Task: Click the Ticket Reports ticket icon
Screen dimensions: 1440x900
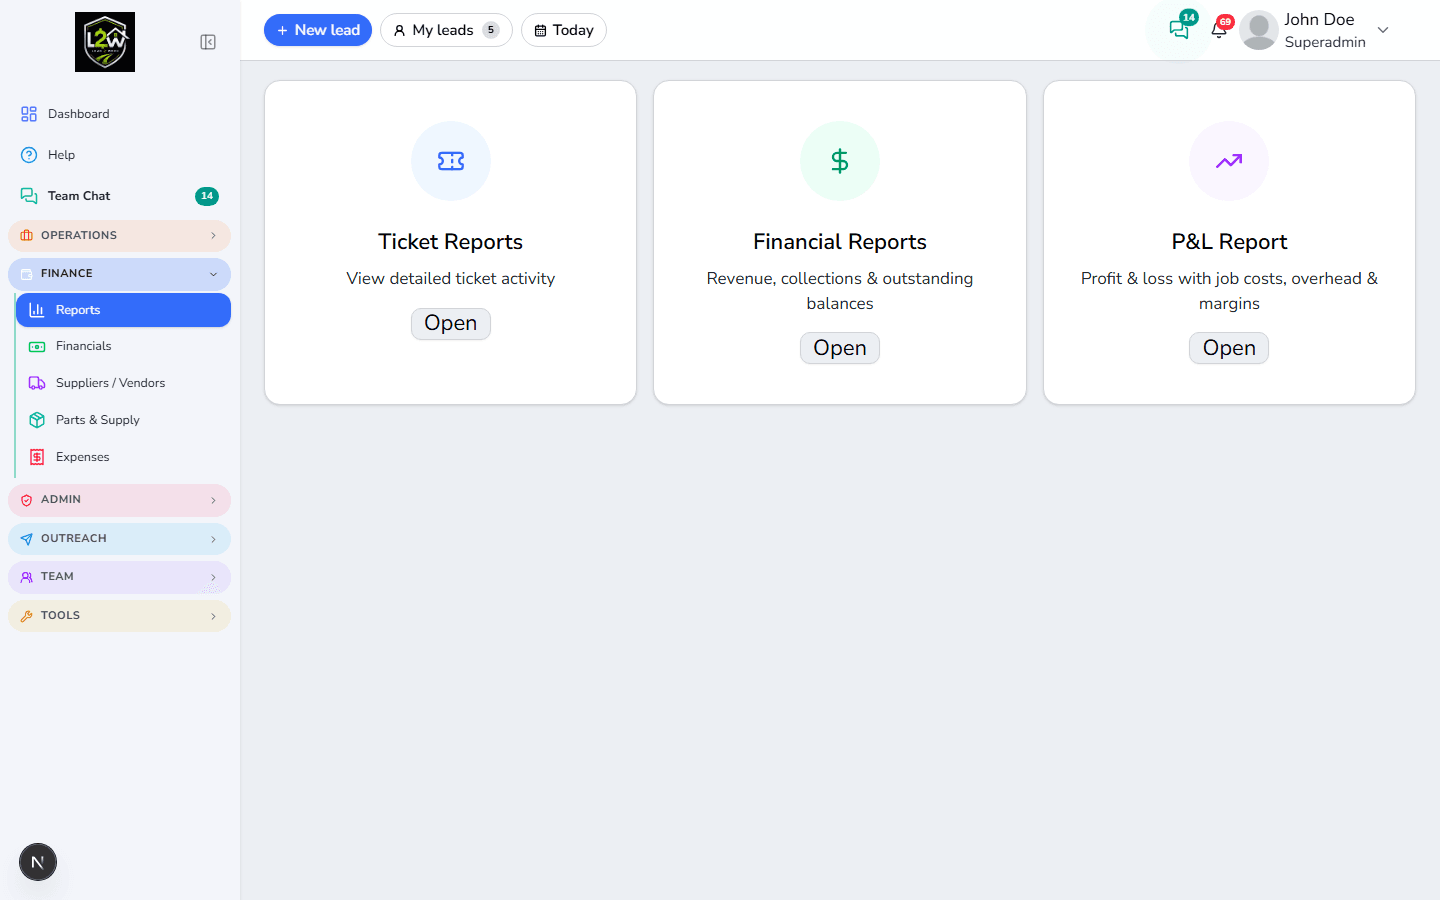Action: pos(451,161)
